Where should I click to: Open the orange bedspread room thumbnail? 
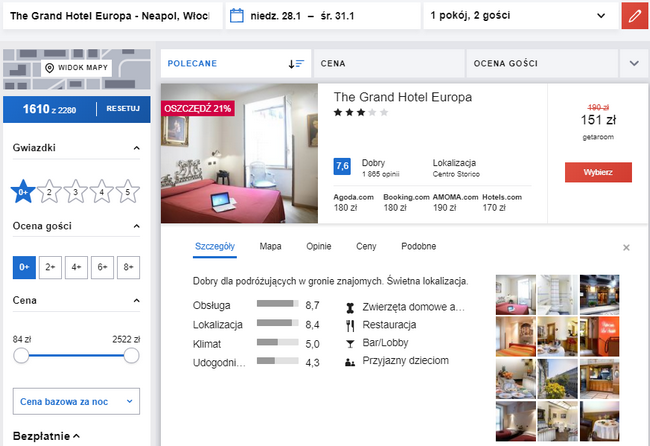click(516, 337)
